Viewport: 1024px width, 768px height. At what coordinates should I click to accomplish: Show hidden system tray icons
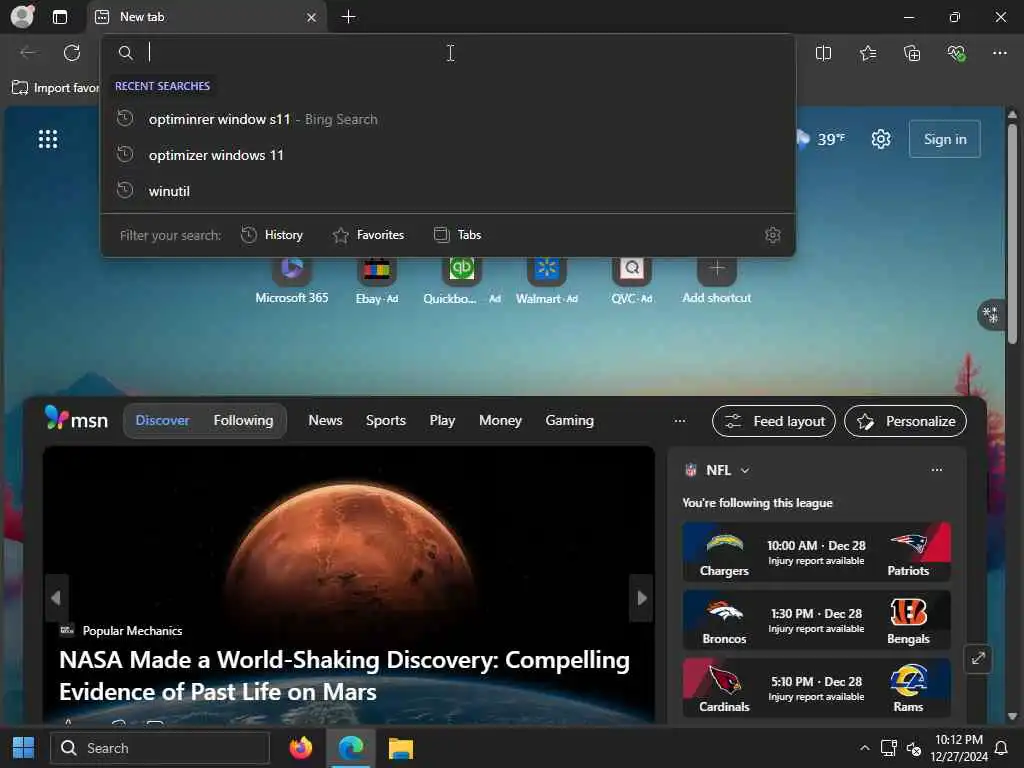(x=865, y=748)
